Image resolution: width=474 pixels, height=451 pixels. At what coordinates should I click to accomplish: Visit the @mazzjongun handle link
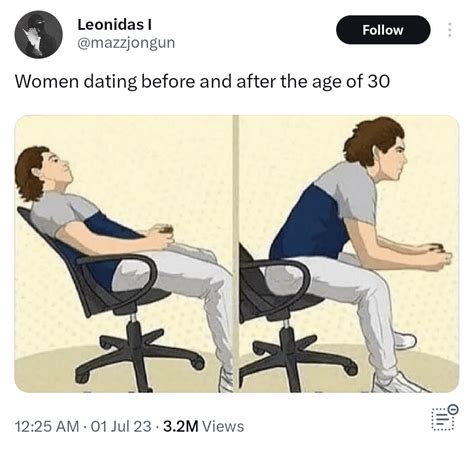(126, 43)
